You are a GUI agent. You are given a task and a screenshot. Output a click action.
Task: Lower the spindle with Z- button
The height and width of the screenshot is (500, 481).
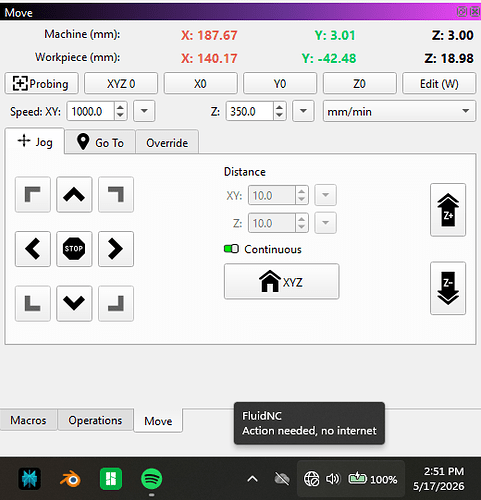448,288
